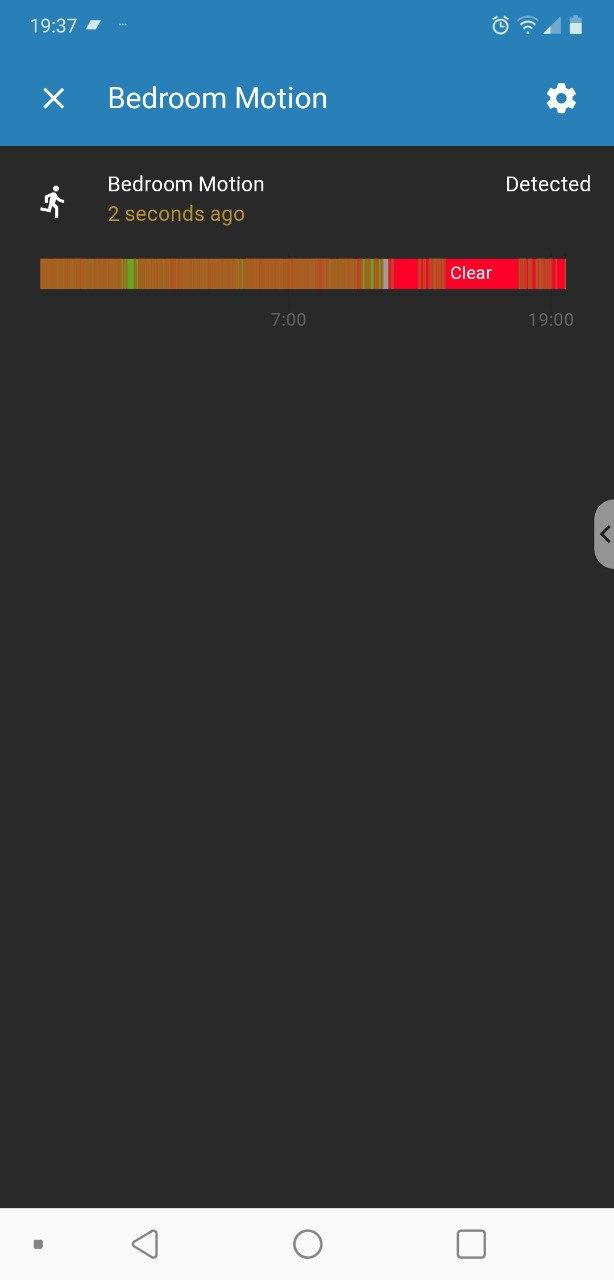Open the settings gear for Bedroom Motion

(x=561, y=98)
